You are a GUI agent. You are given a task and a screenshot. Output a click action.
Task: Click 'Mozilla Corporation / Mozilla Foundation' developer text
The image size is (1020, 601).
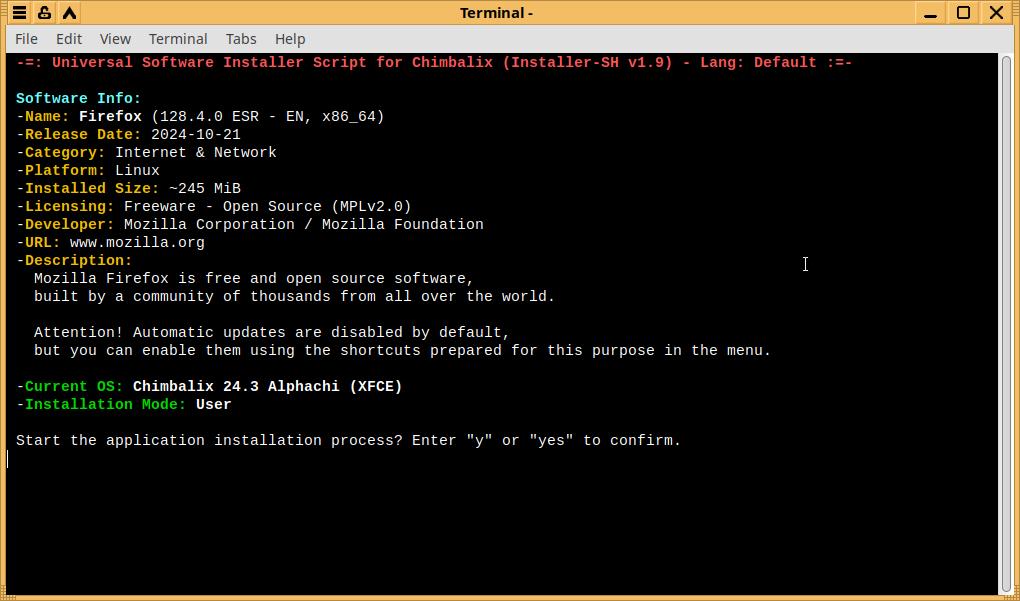304,224
